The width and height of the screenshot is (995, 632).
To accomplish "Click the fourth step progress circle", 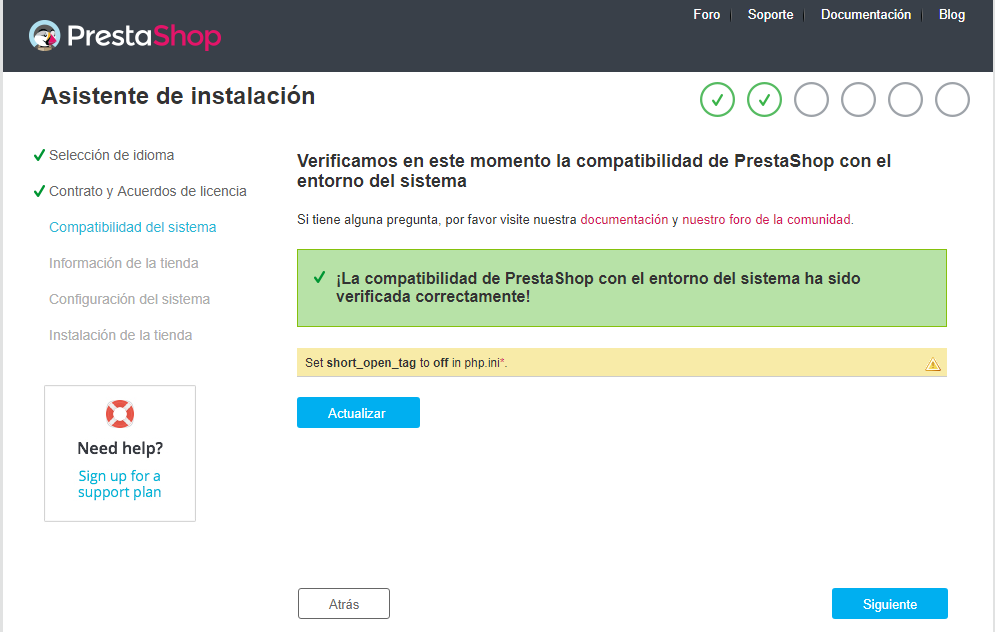I will coord(858,100).
